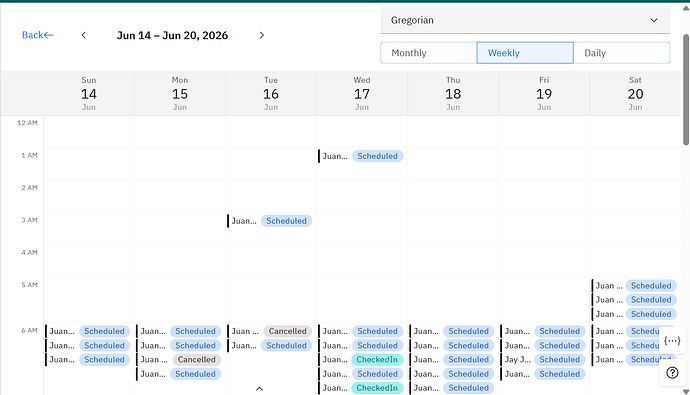
Task: Open first Thursday 6 AM Scheduled appointment
Action: tap(452, 331)
